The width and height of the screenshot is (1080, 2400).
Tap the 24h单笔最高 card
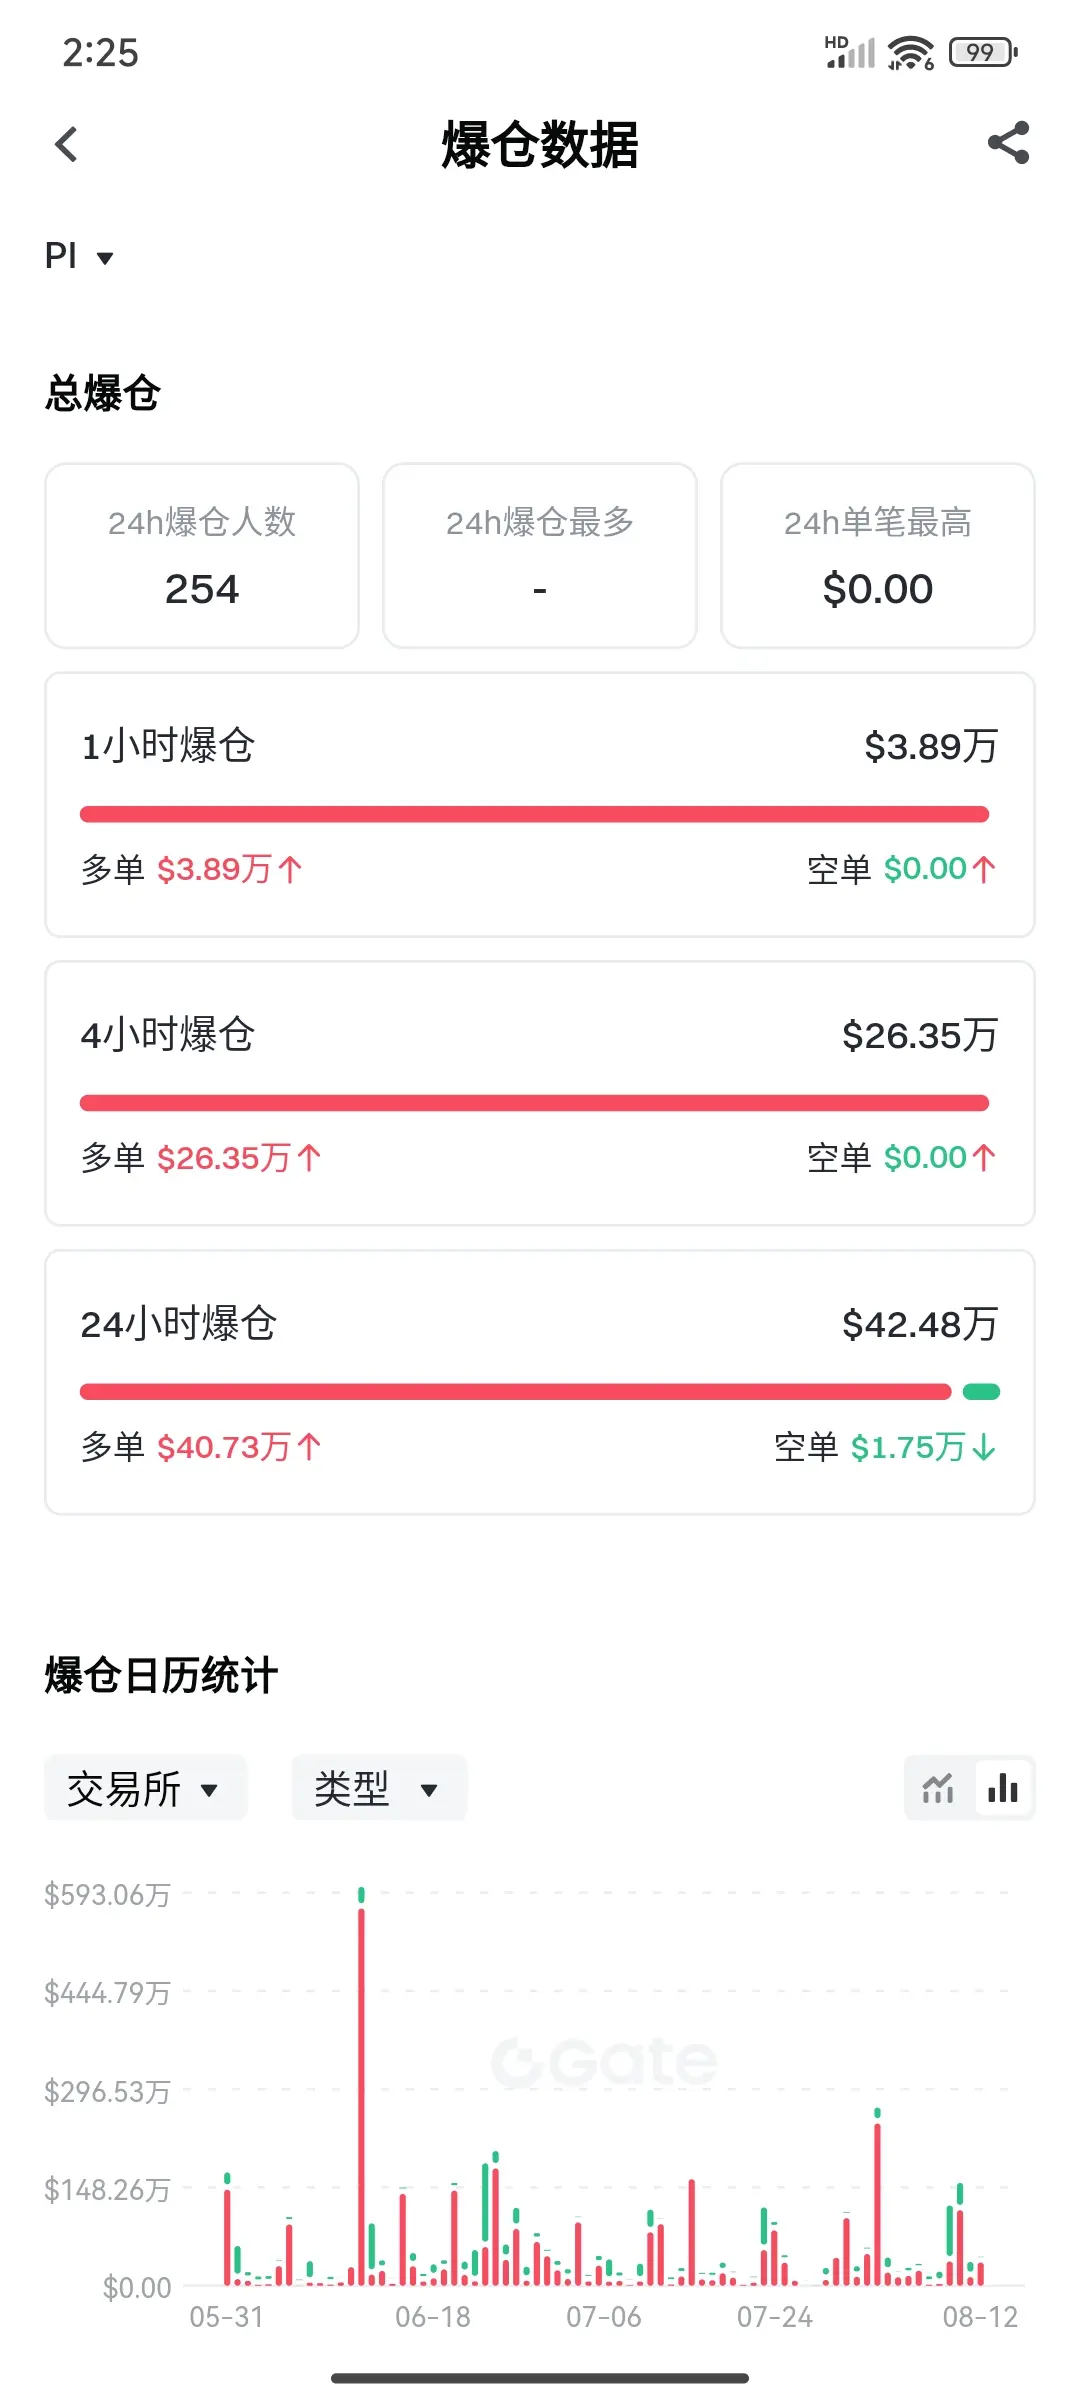click(x=878, y=555)
